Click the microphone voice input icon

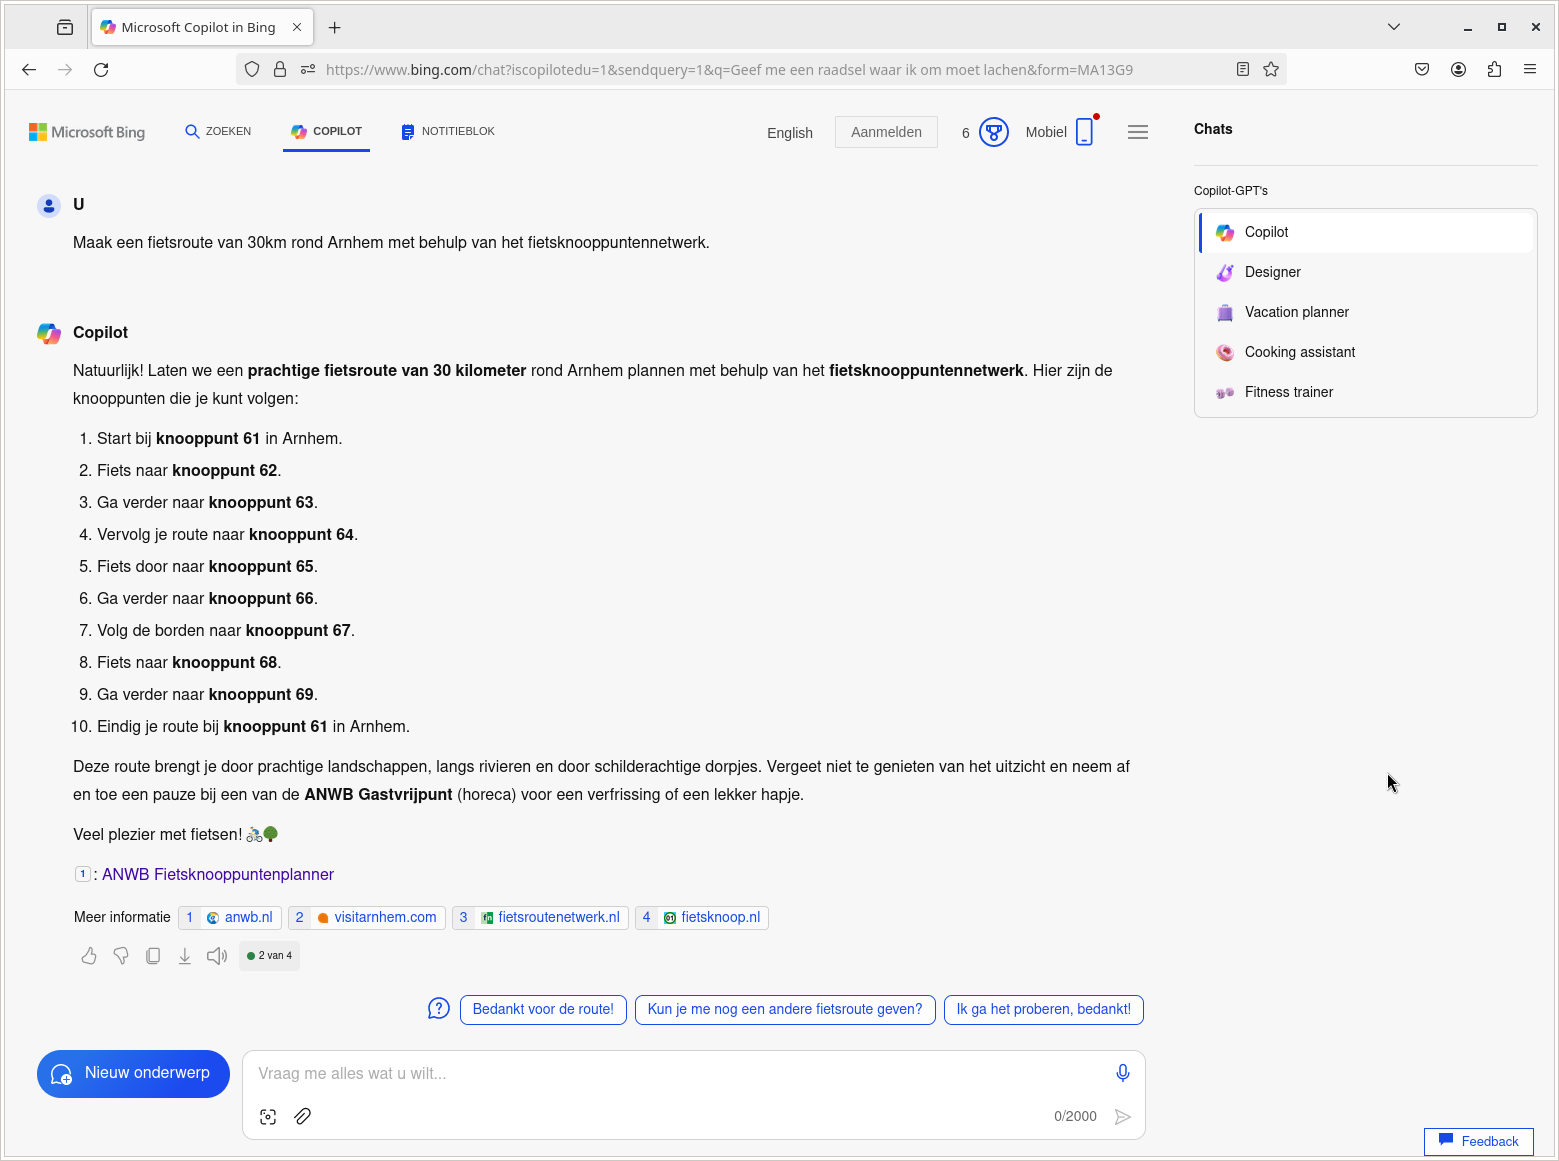[x=1123, y=1073]
